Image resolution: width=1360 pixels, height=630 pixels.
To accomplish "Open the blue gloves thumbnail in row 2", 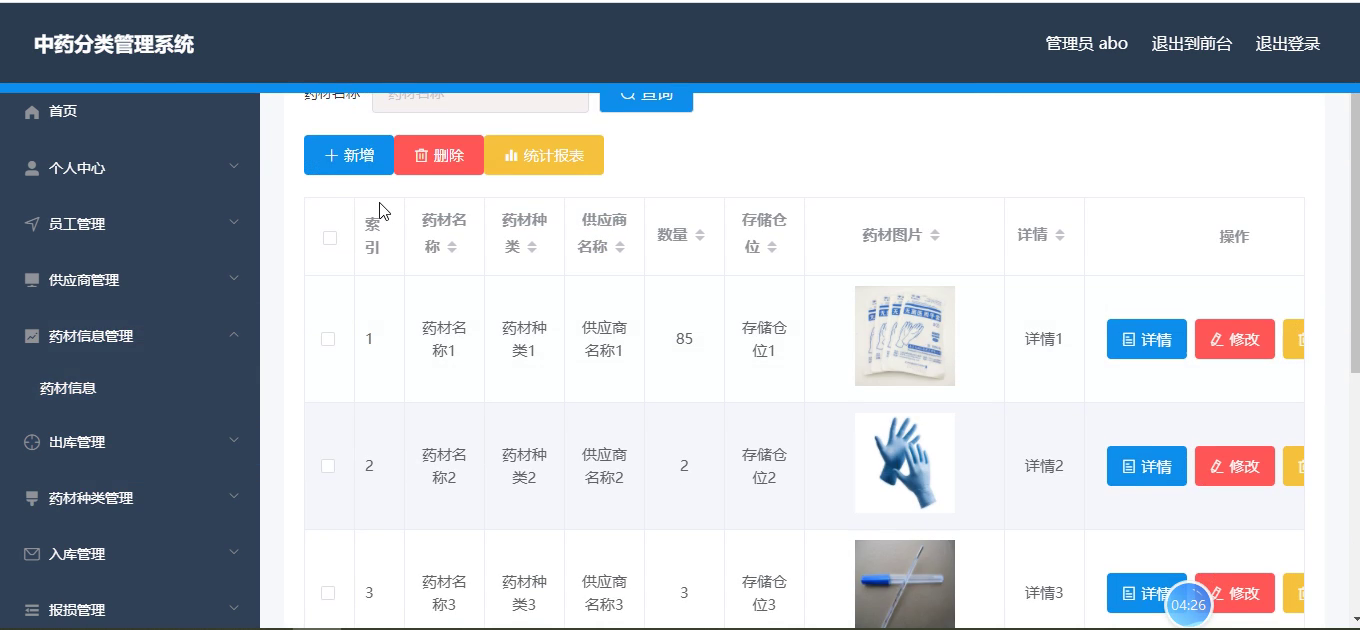I will point(905,463).
